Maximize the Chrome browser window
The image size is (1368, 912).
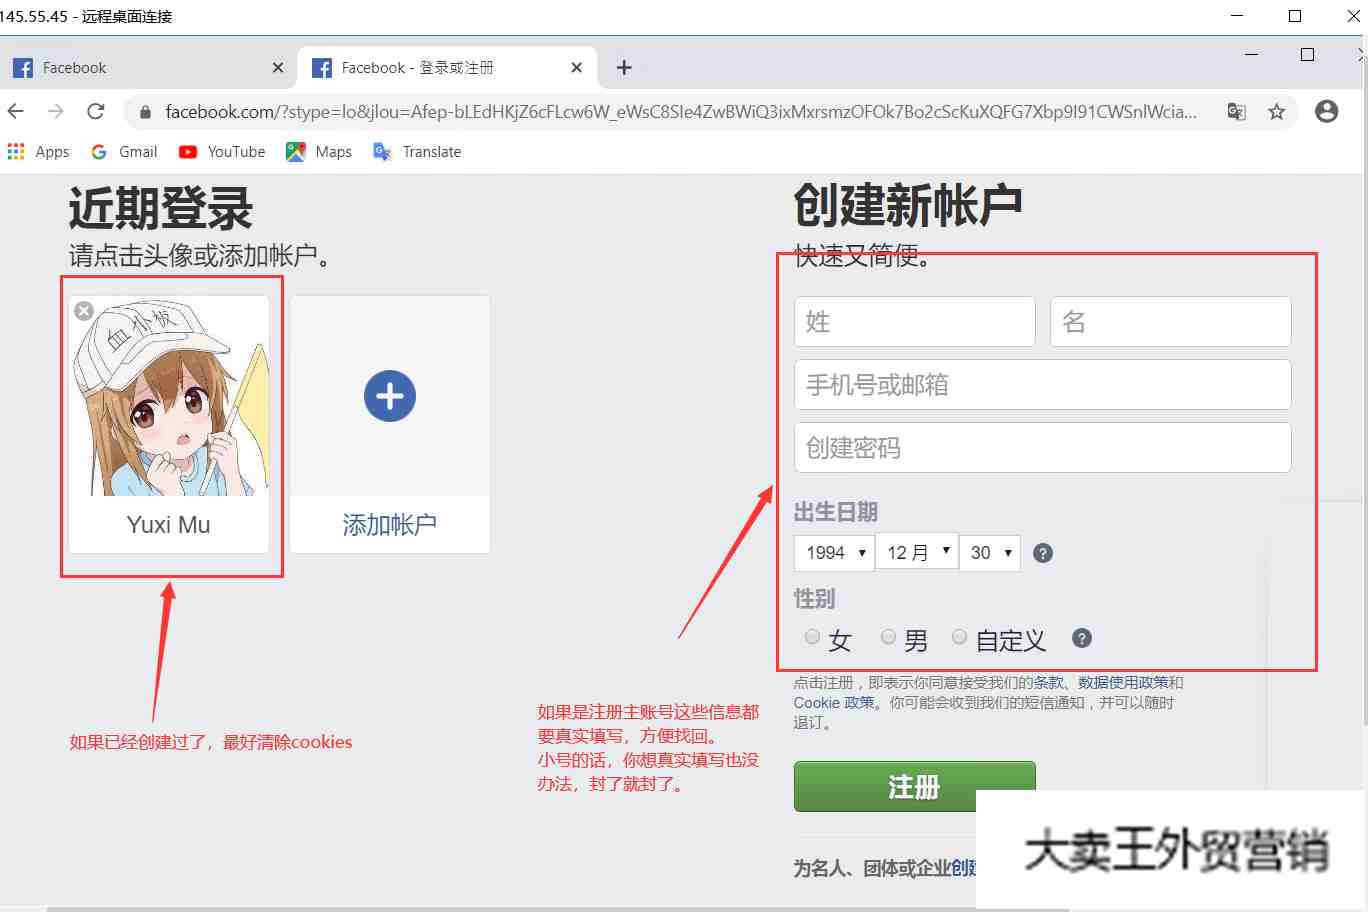click(1307, 54)
